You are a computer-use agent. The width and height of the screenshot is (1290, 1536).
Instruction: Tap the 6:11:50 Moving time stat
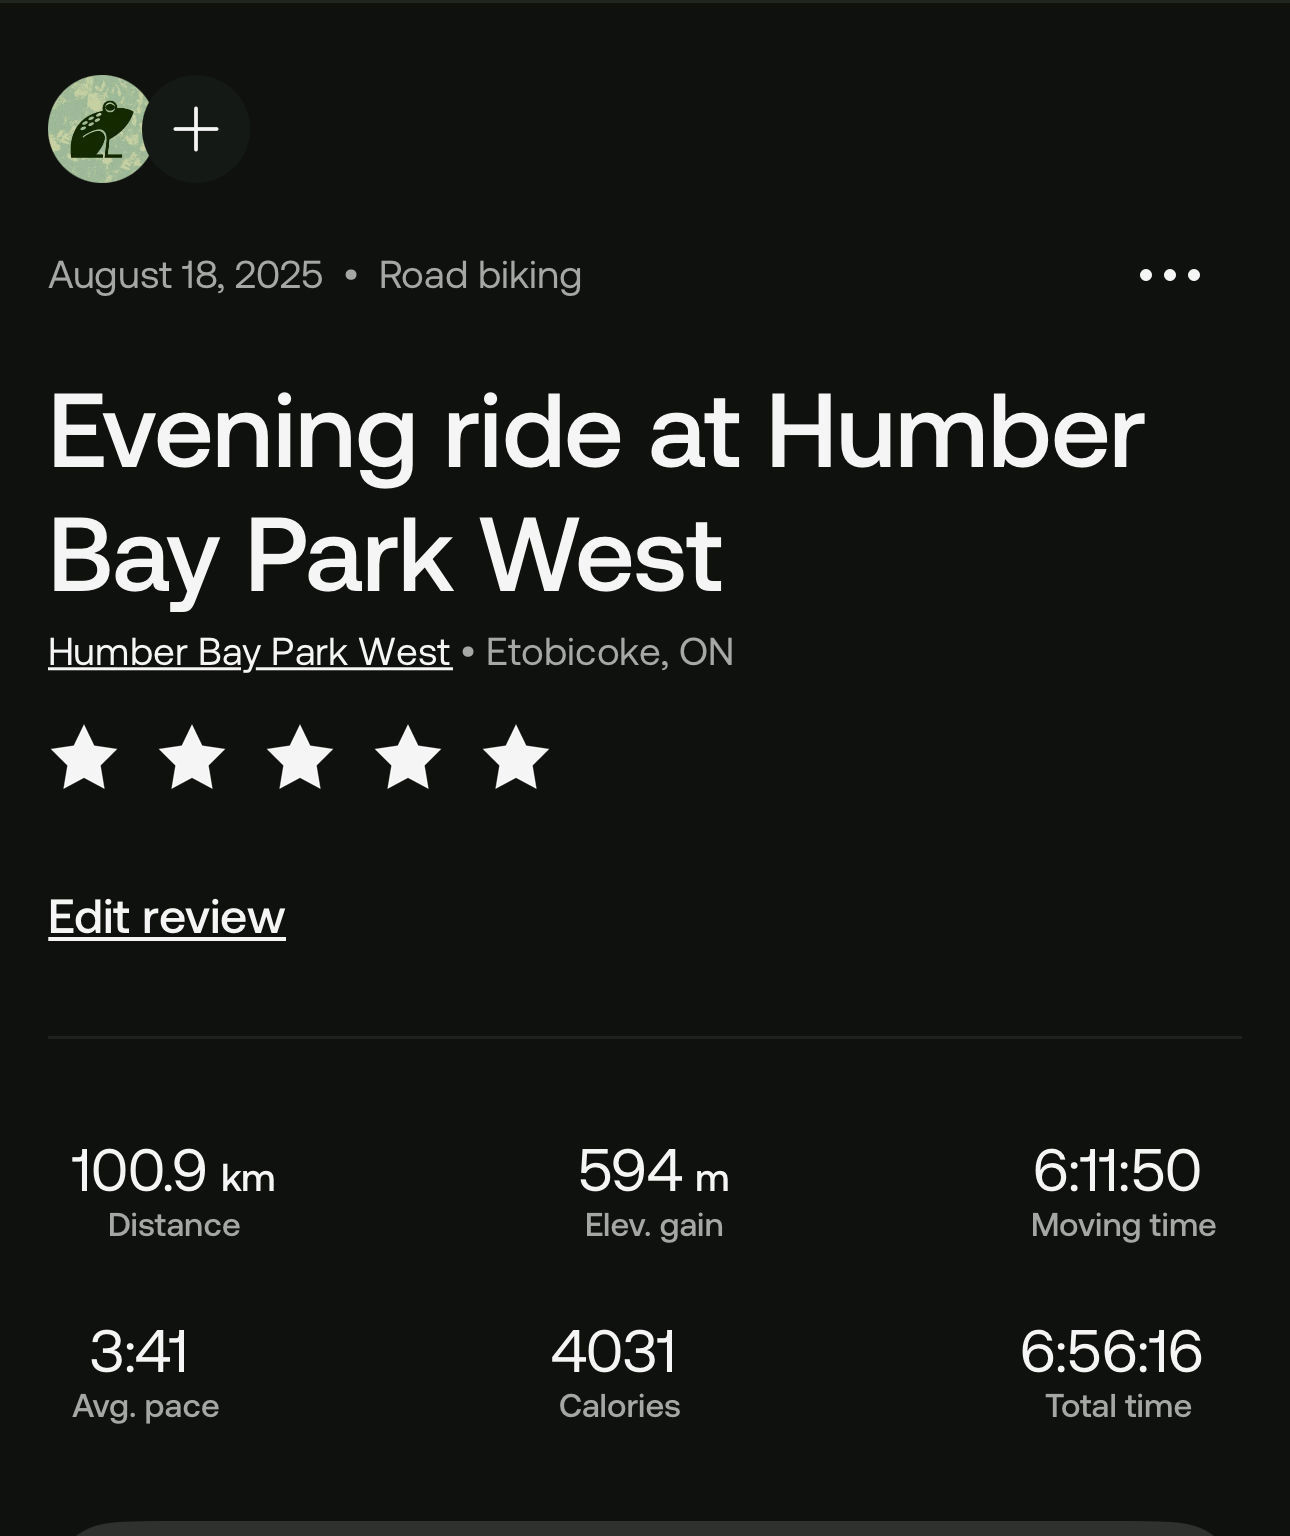(1123, 1192)
